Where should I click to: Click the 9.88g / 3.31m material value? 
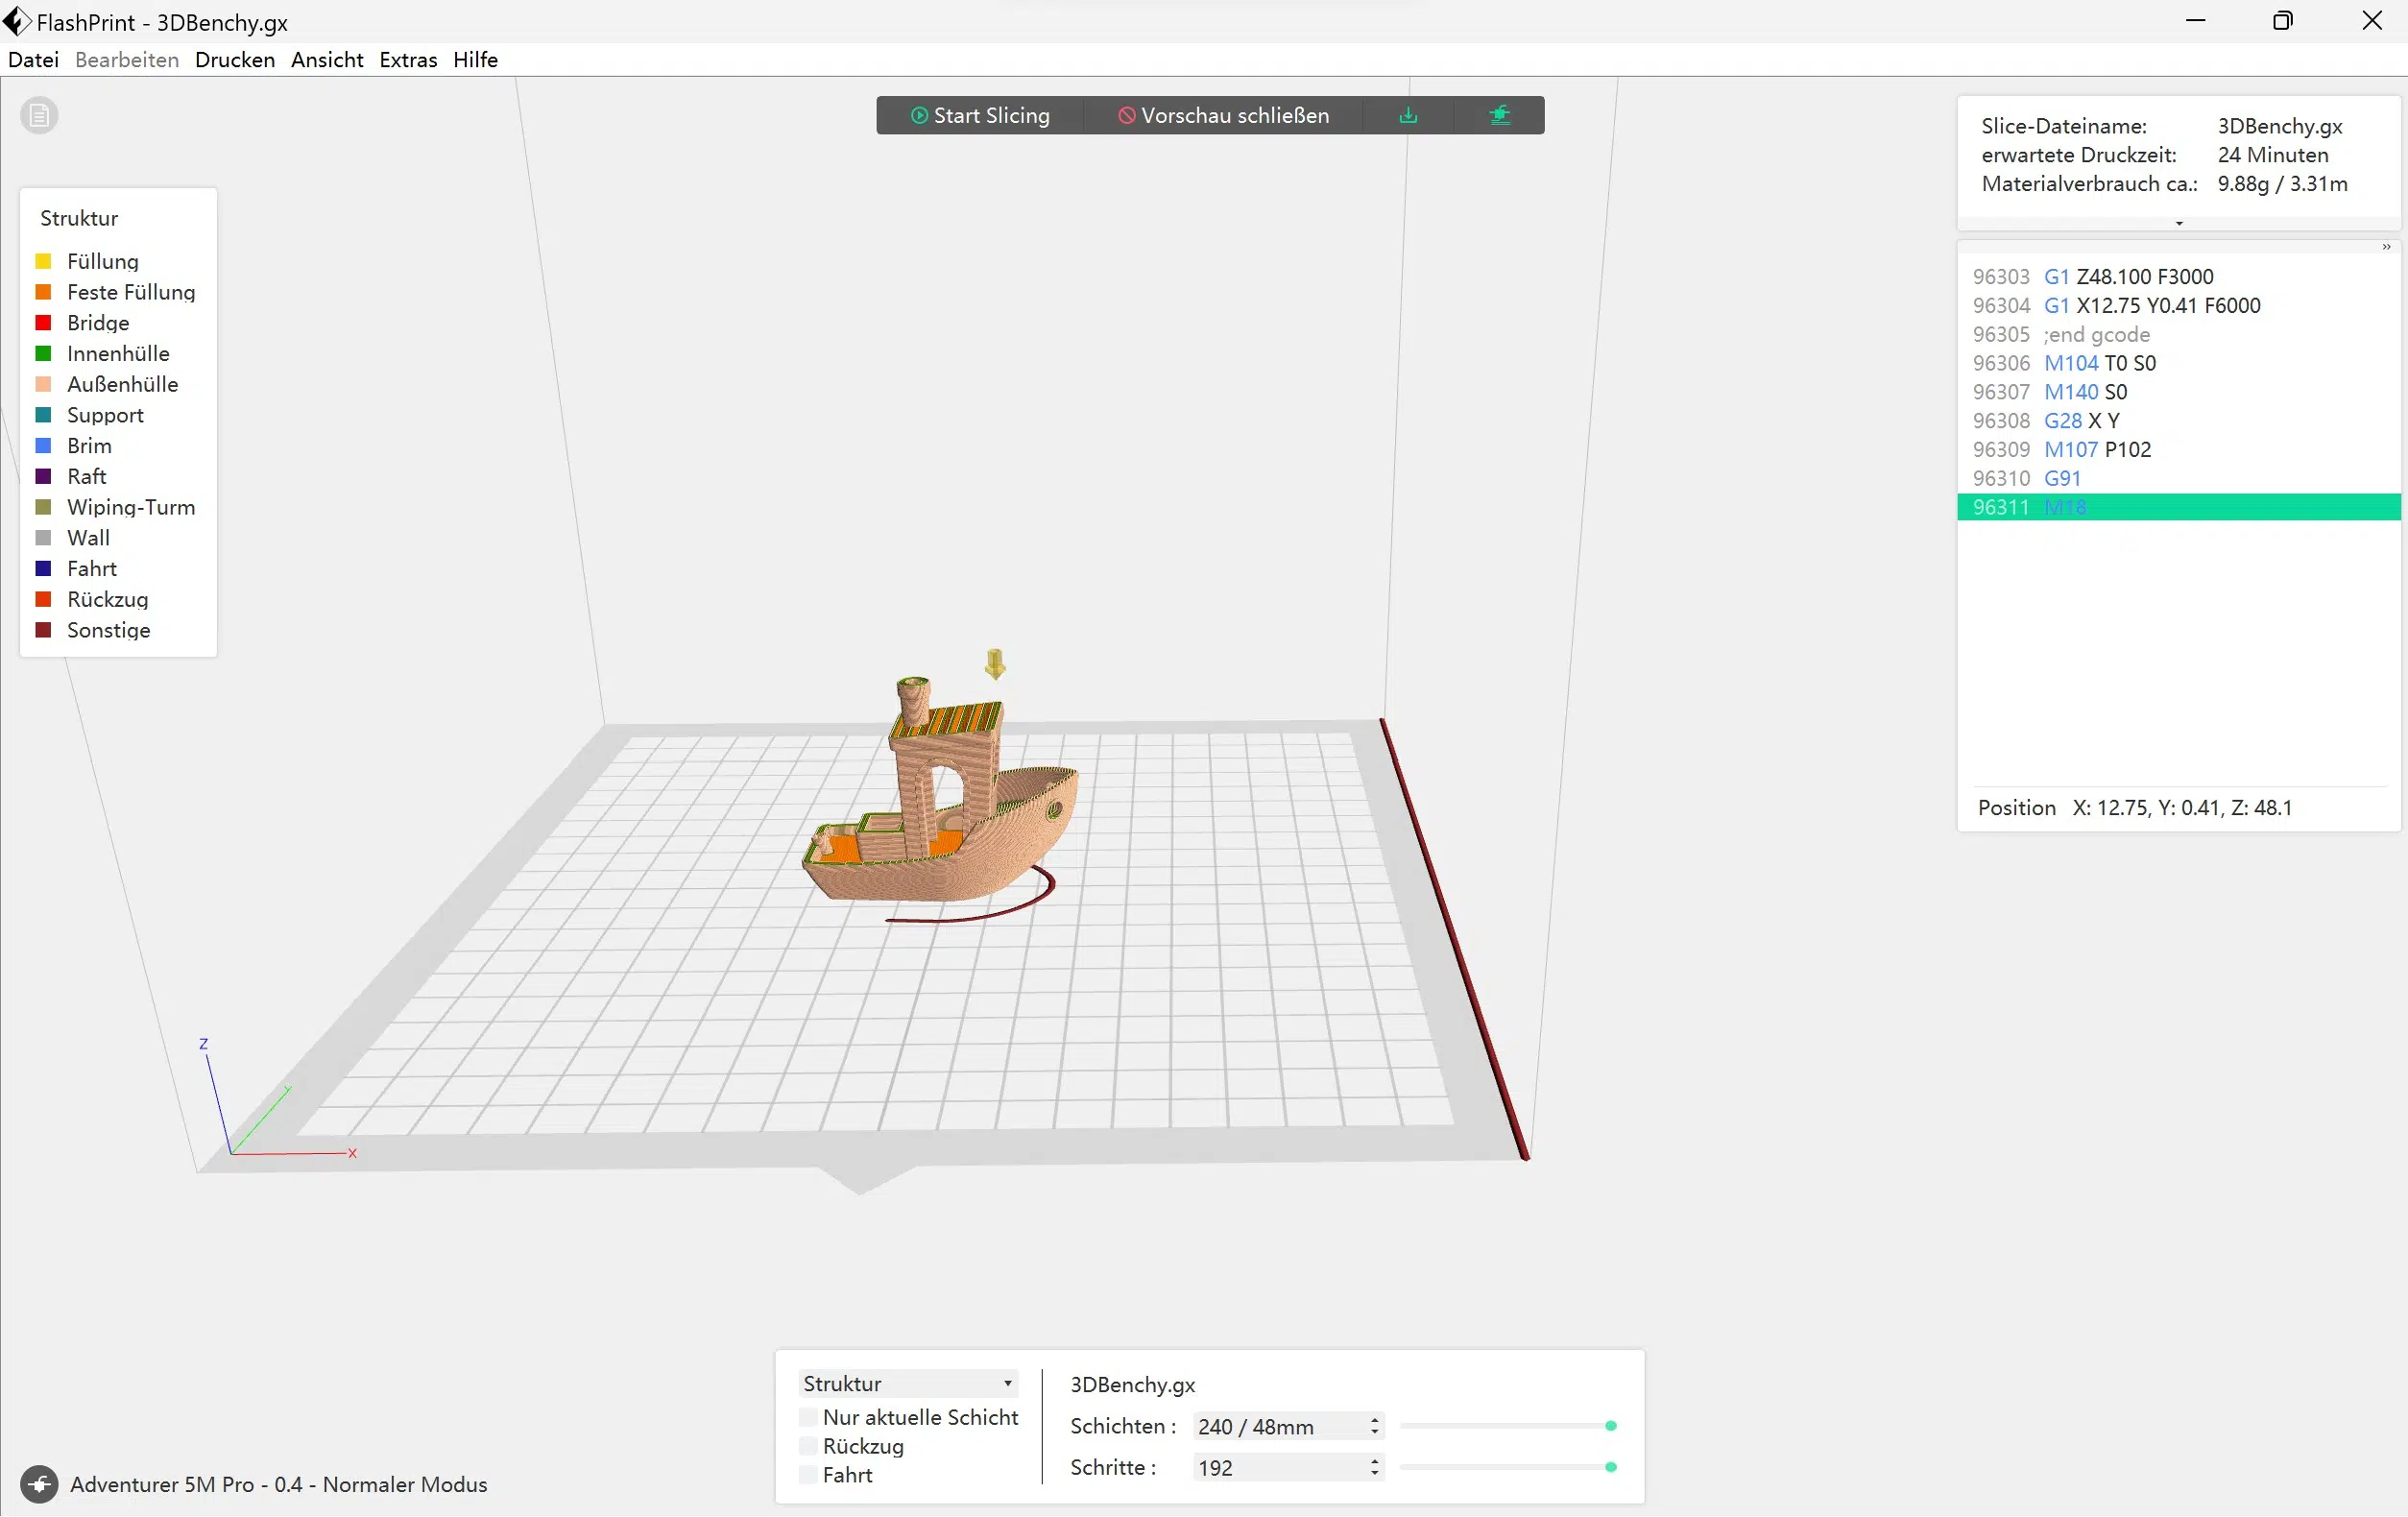(2282, 184)
